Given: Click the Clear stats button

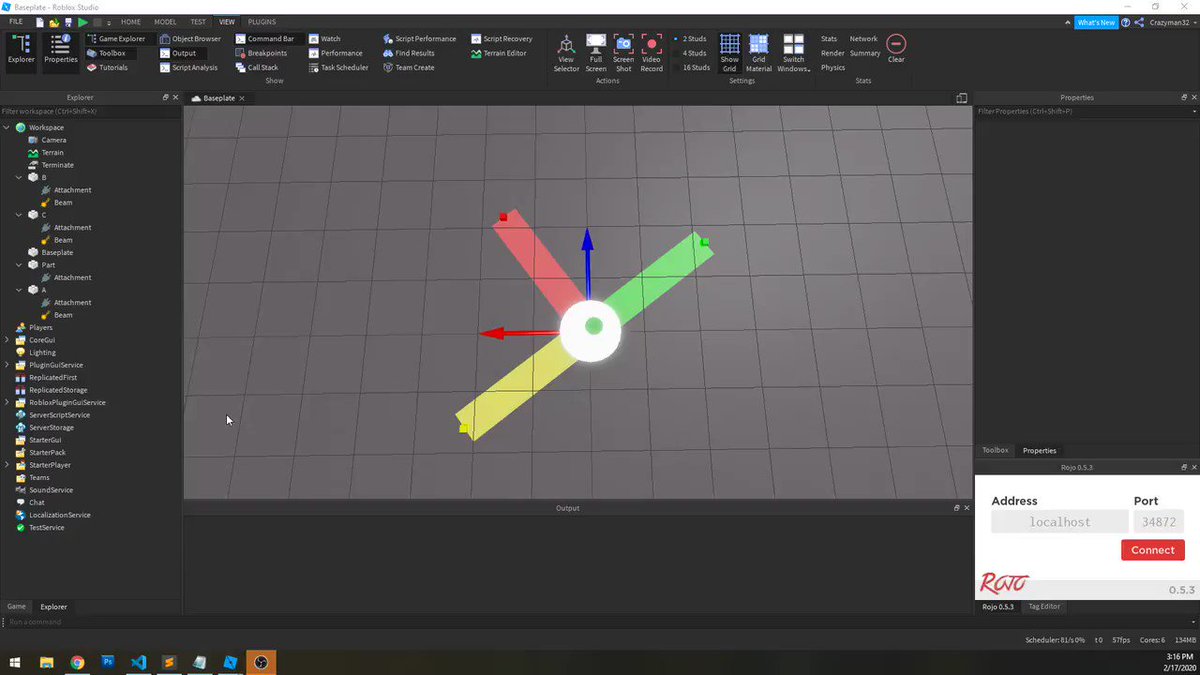Looking at the screenshot, I should [x=896, y=48].
